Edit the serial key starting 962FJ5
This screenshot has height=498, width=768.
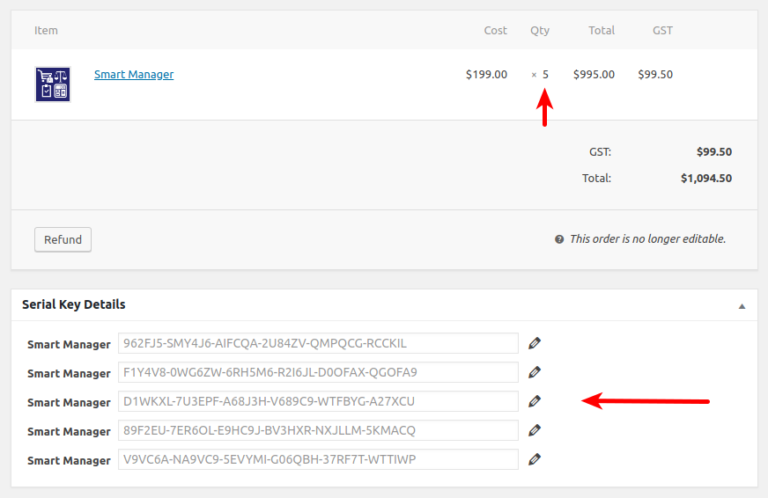[x=534, y=343]
